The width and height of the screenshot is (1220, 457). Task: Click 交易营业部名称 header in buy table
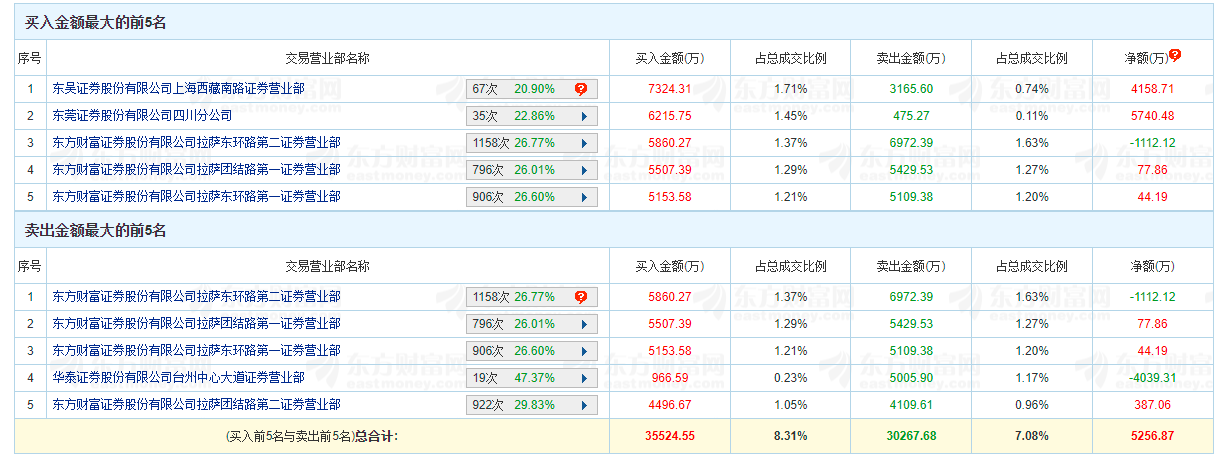coord(328,58)
